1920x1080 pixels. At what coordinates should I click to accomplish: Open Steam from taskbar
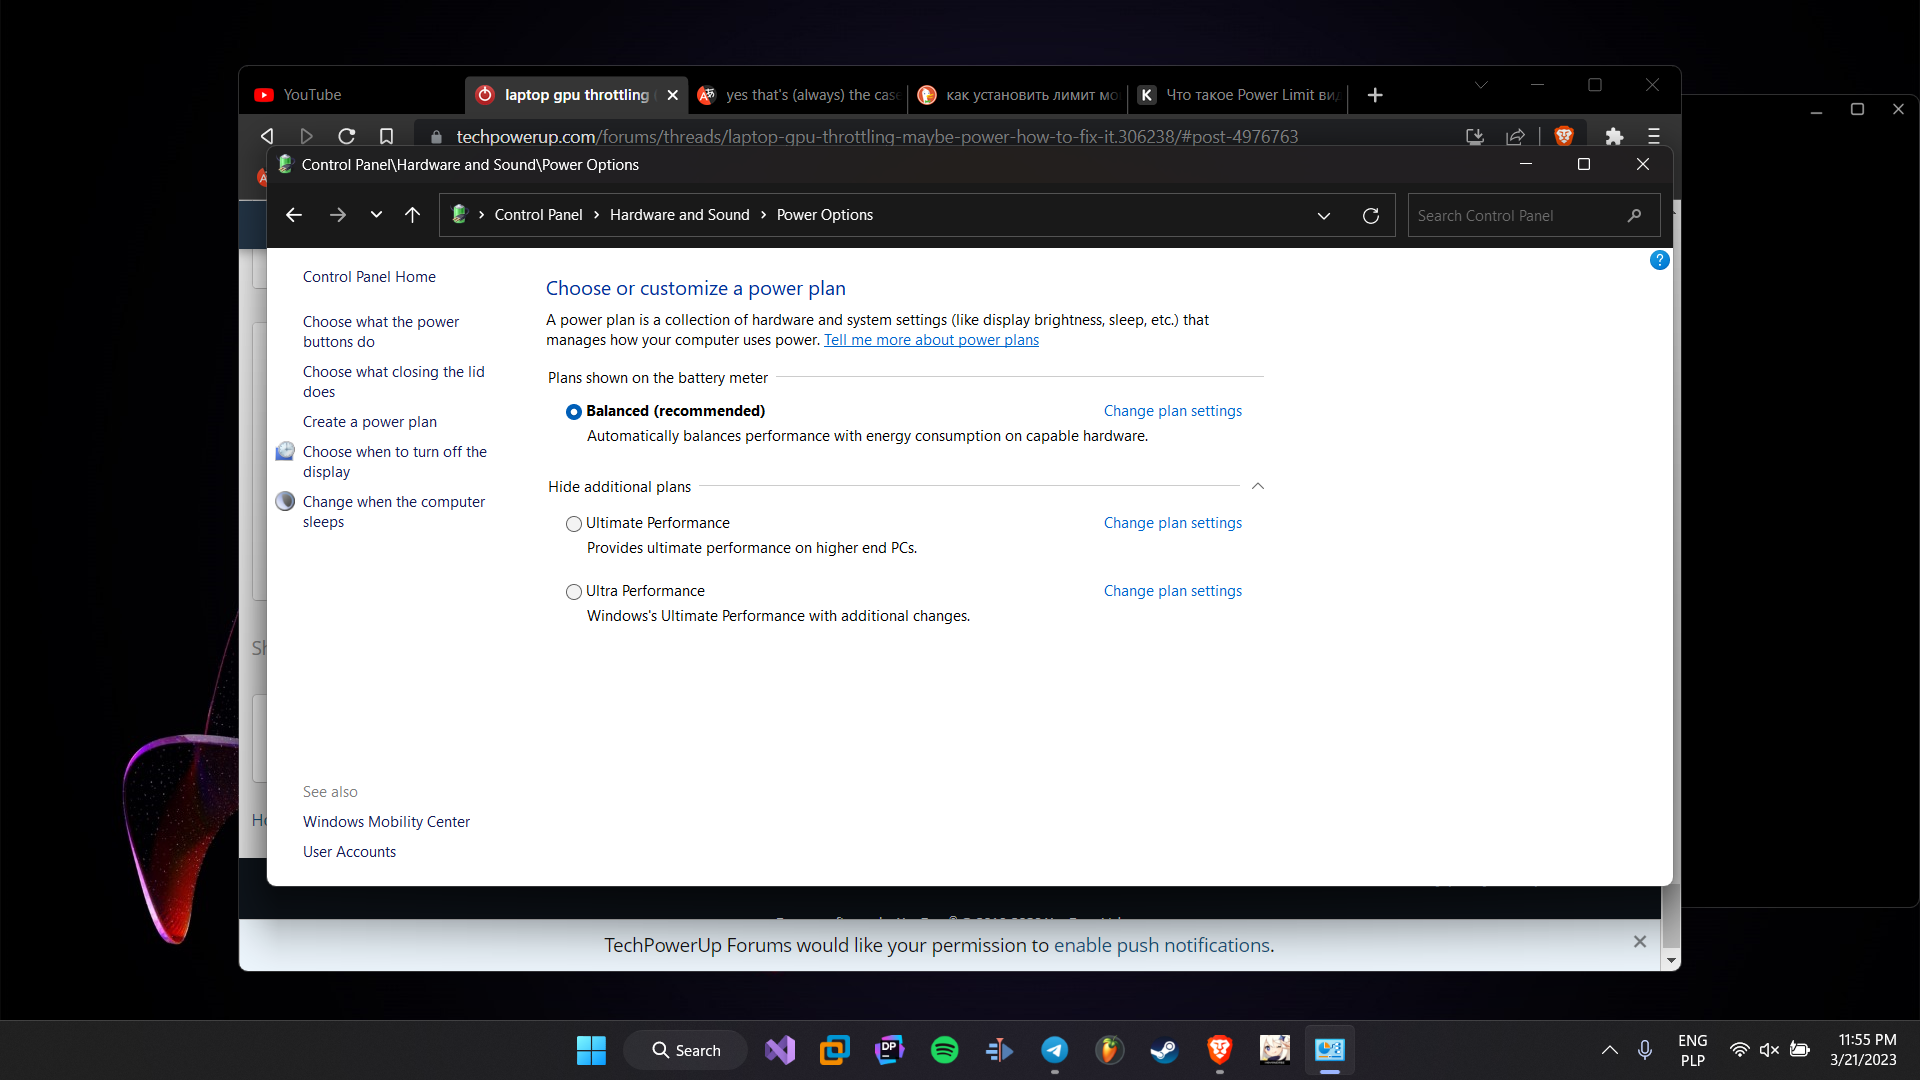pos(1164,1050)
